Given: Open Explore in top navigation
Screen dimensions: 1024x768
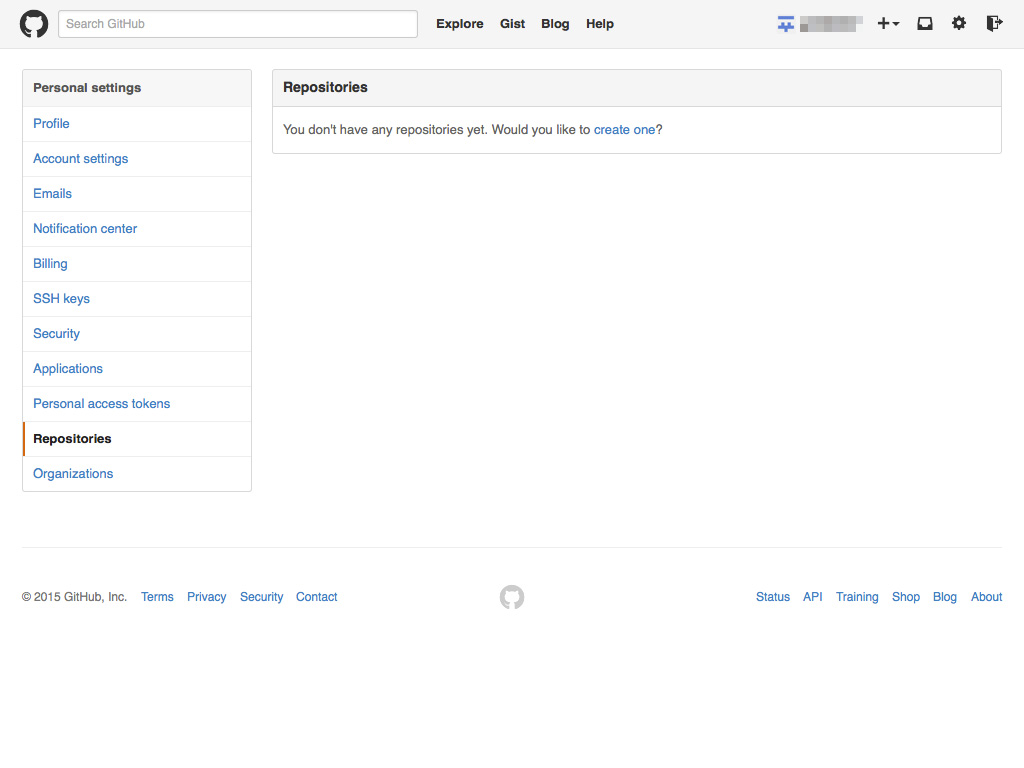Looking at the screenshot, I should coord(459,24).
